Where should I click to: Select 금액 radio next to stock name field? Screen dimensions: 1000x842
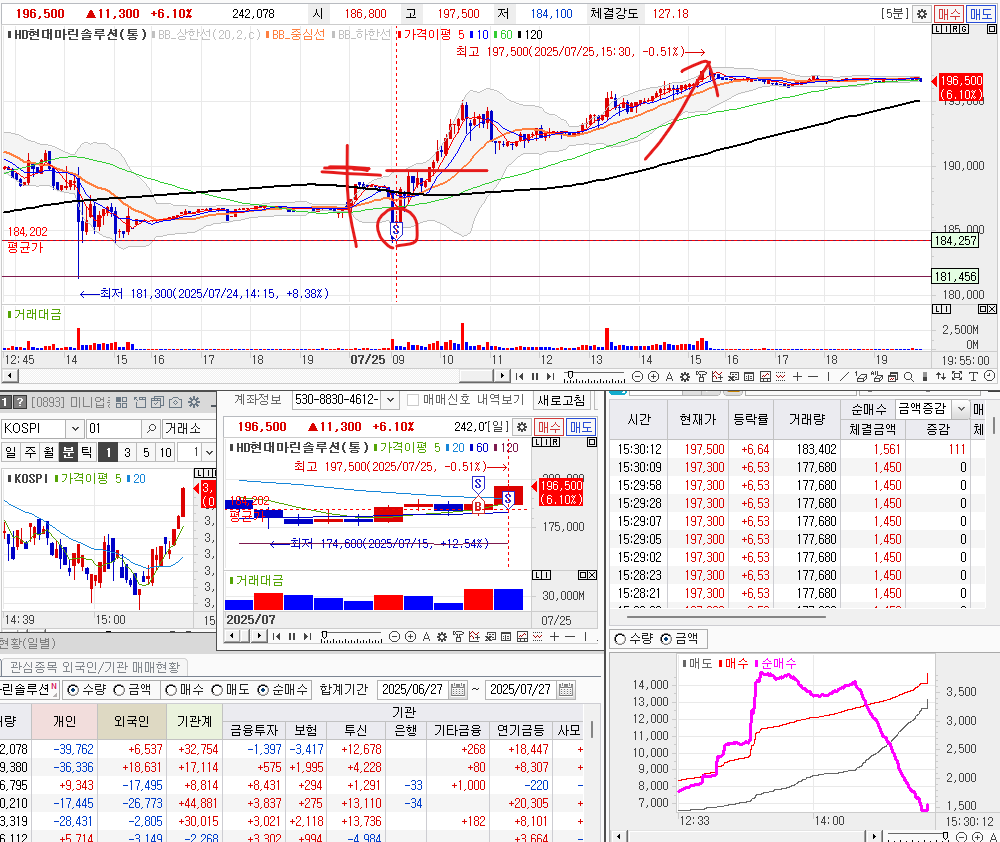[x=119, y=690]
